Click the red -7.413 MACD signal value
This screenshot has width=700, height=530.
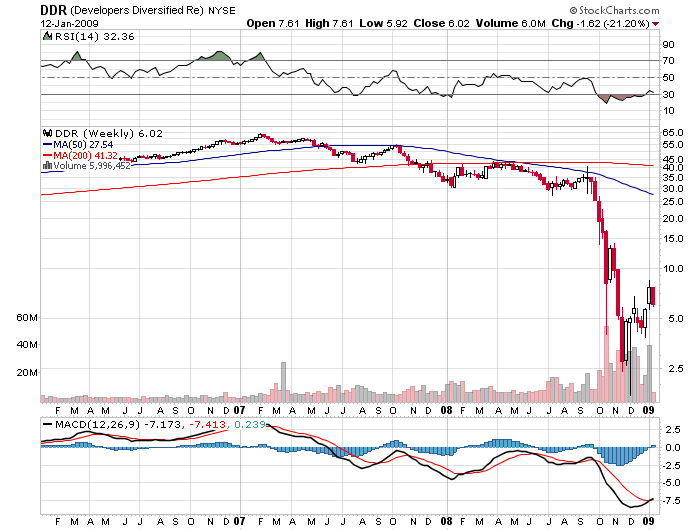pos(209,424)
